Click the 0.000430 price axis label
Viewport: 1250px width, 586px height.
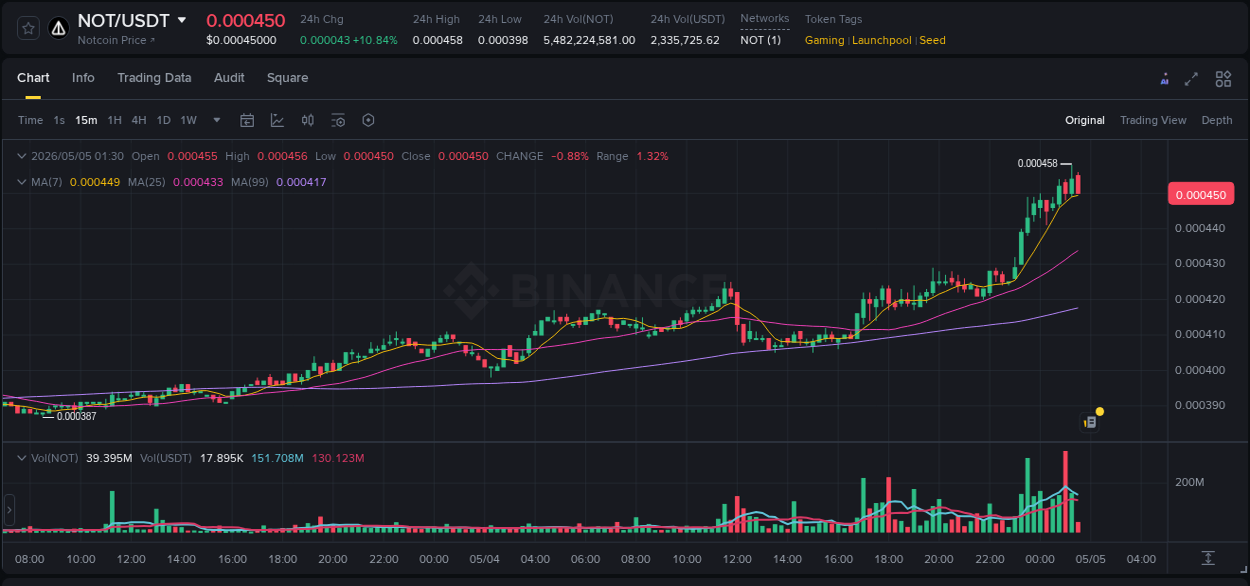[x=1199, y=263]
